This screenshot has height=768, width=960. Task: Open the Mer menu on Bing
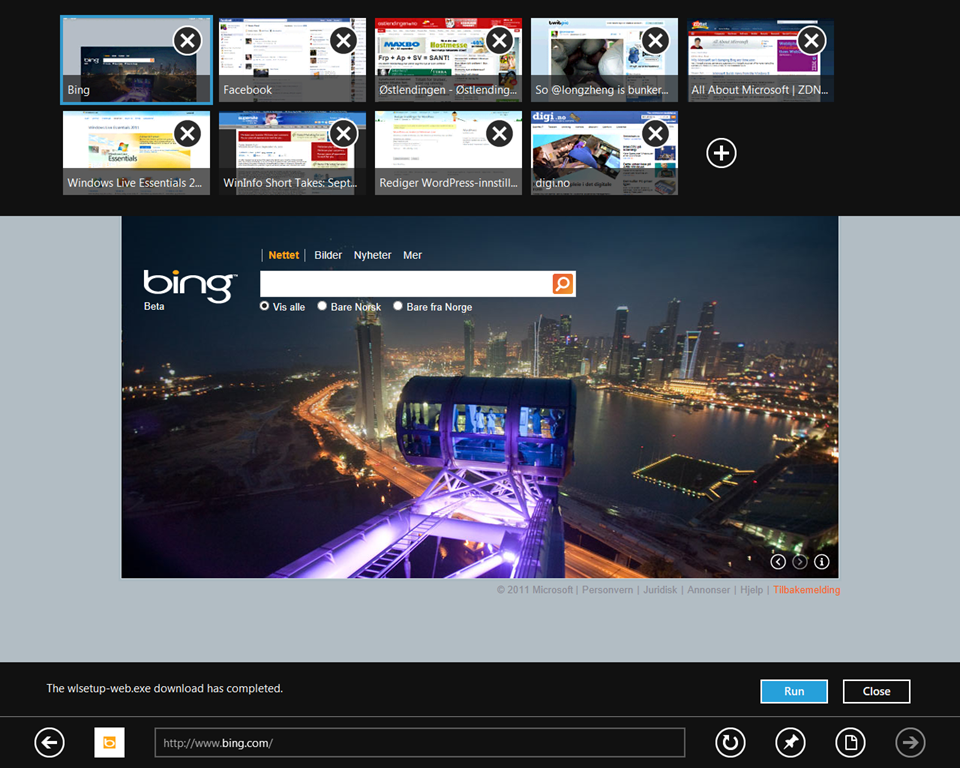(x=412, y=255)
